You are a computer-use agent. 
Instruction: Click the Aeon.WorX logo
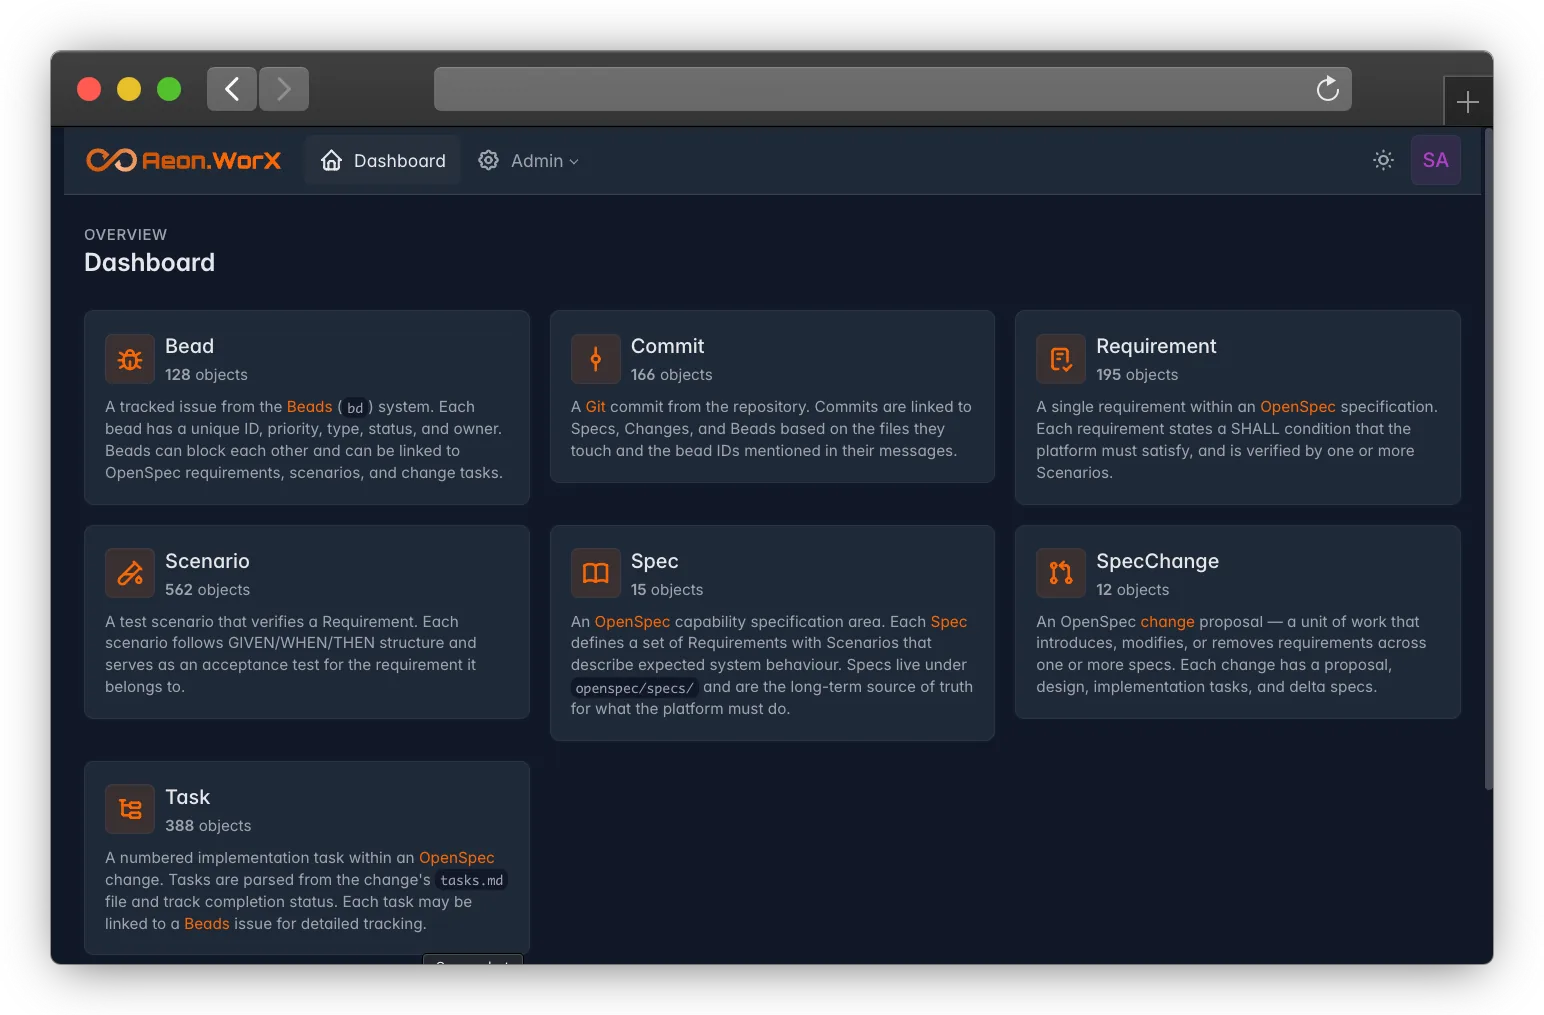pyautogui.click(x=183, y=160)
